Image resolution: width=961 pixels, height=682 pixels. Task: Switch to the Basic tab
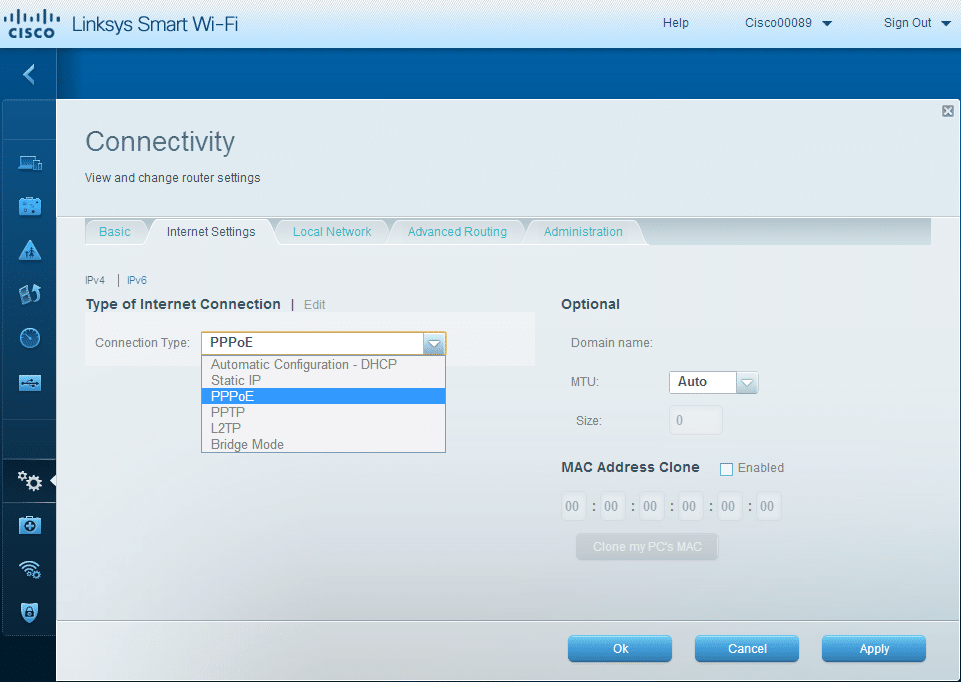[x=115, y=232]
